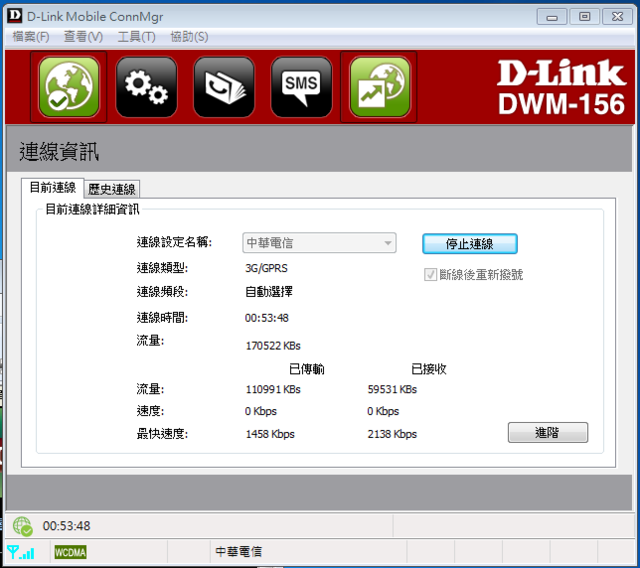This screenshot has height=568, width=640.
Task: Click the 進階 button
Action: click(548, 433)
